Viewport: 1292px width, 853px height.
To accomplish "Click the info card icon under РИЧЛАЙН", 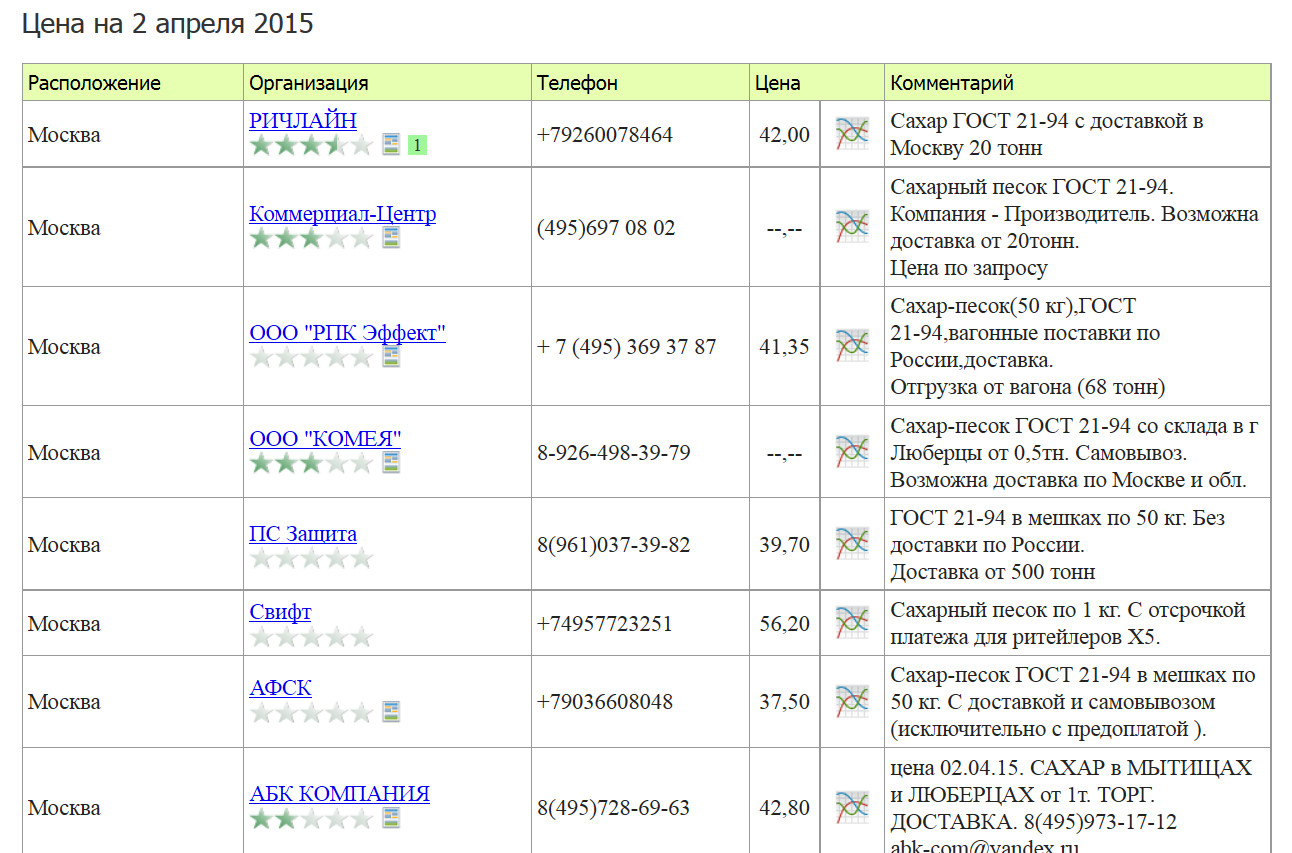I will click(x=391, y=145).
